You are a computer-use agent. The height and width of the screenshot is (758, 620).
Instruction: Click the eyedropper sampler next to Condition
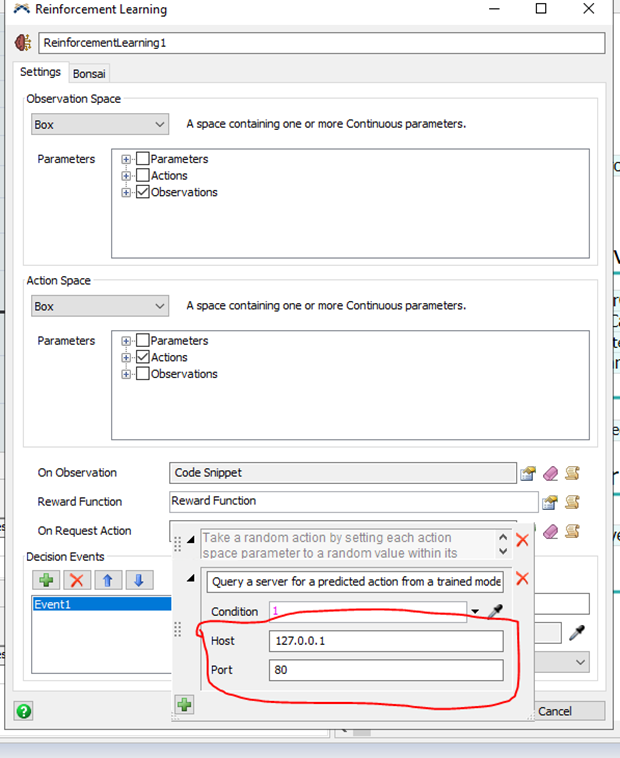point(494,611)
